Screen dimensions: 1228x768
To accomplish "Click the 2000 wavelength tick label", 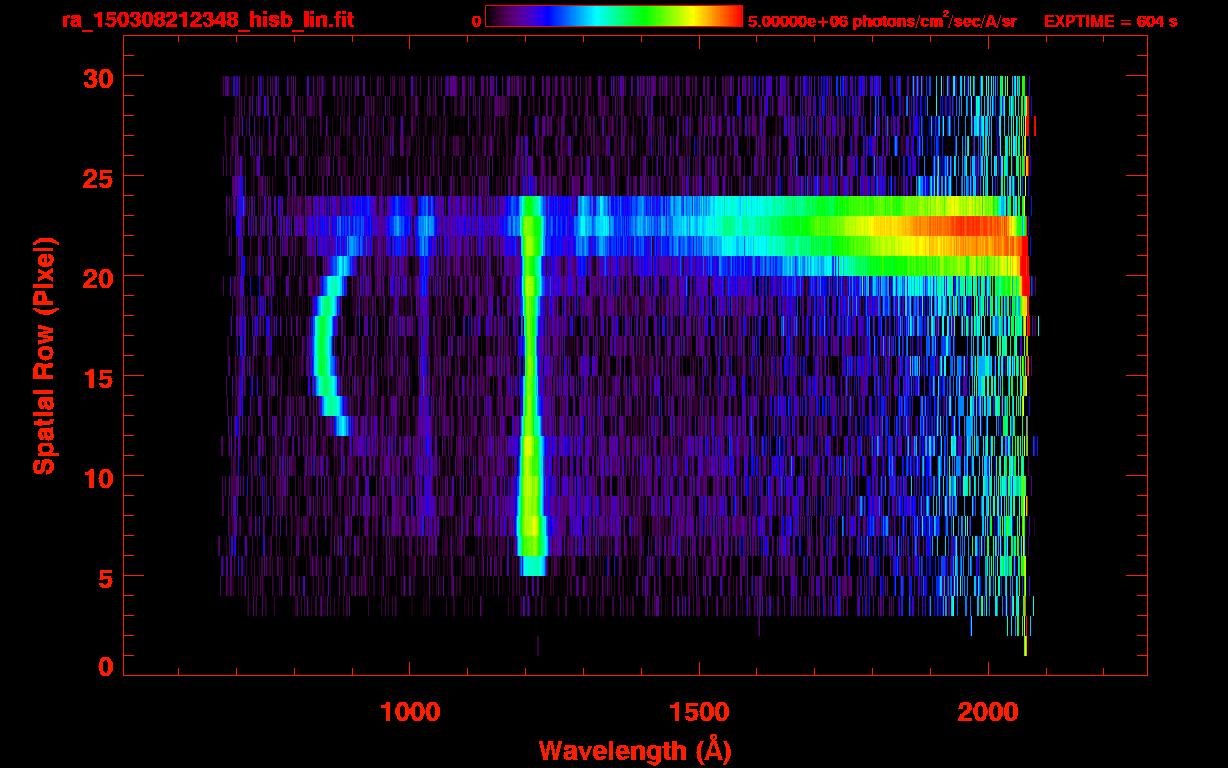I will tap(988, 712).
